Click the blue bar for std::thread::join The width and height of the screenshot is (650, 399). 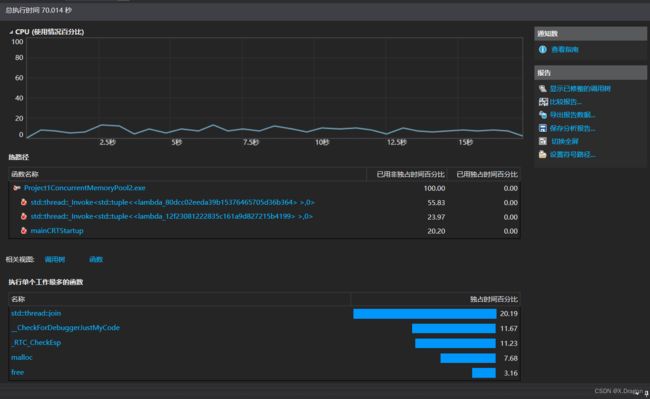[424, 314]
